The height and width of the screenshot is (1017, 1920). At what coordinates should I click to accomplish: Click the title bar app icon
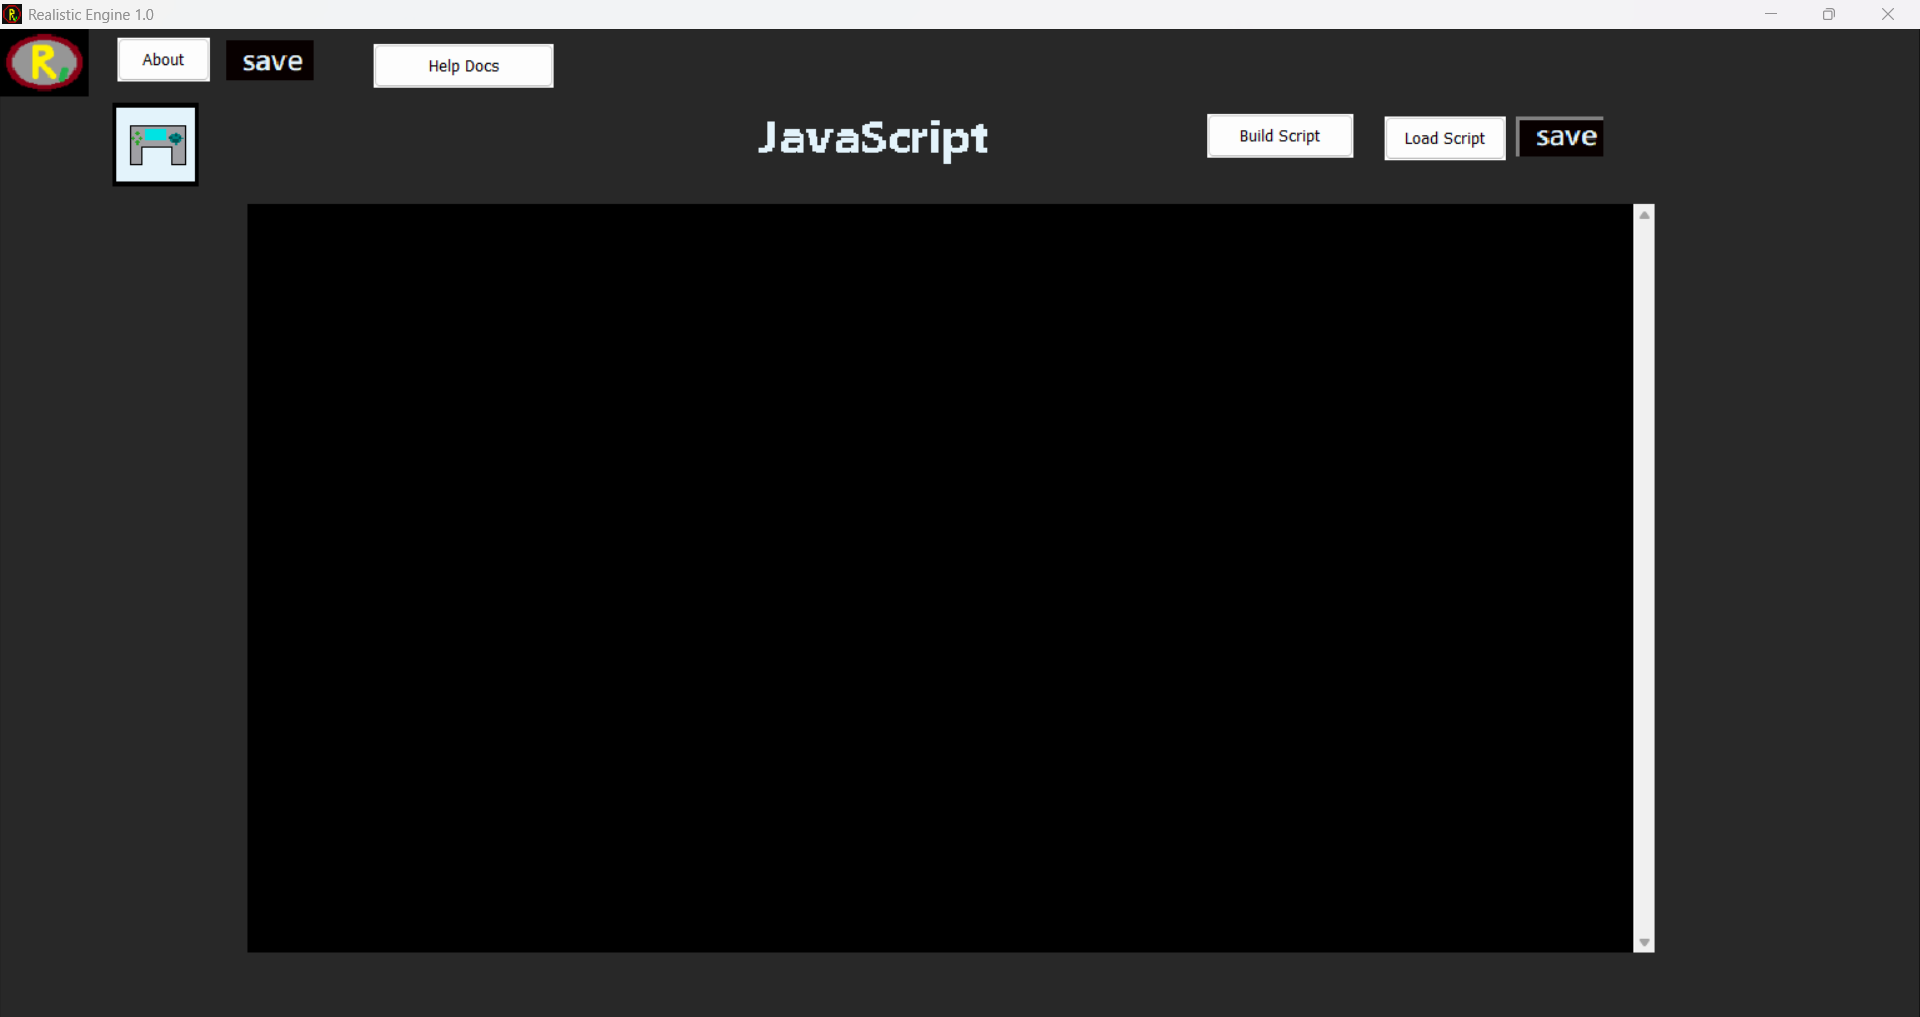[x=12, y=14]
